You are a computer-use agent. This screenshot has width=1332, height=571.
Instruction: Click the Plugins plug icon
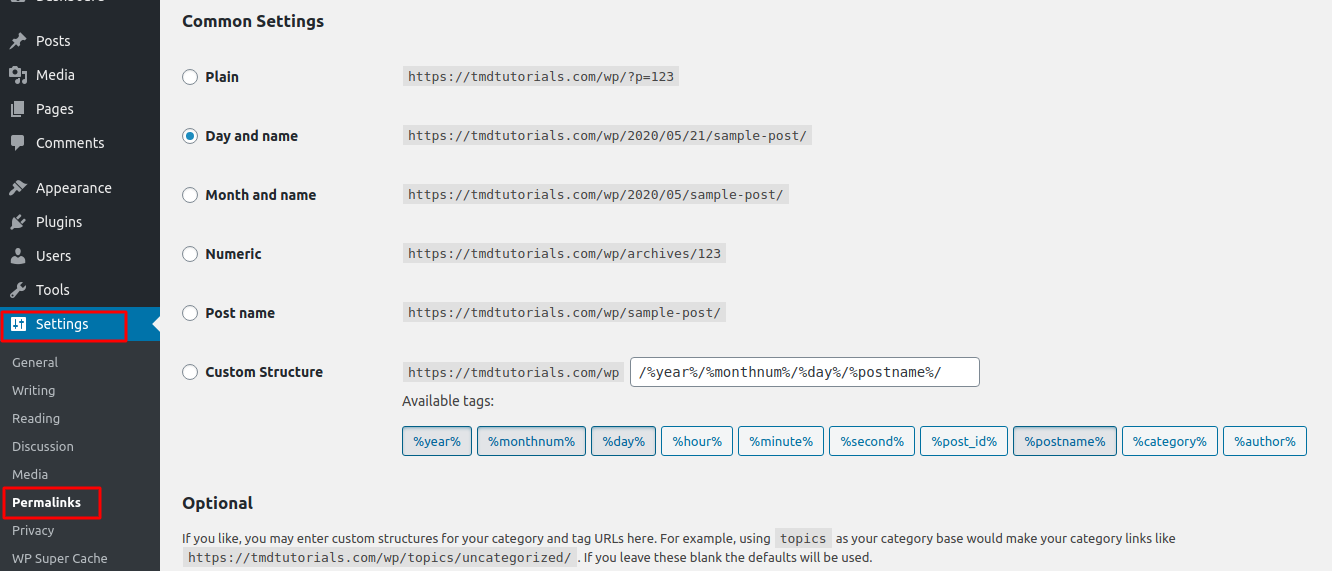(x=18, y=222)
